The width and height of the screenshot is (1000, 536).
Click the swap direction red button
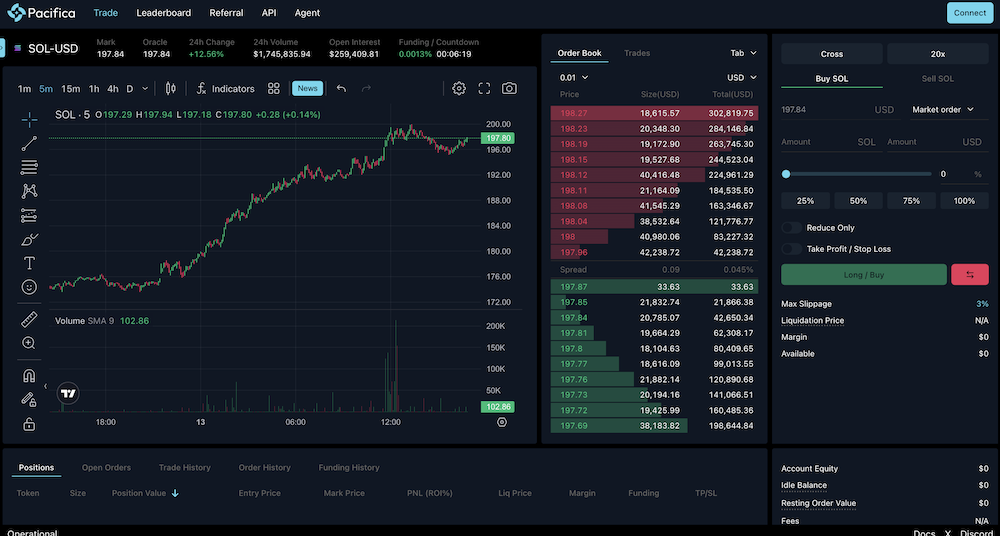click(969, 275)
